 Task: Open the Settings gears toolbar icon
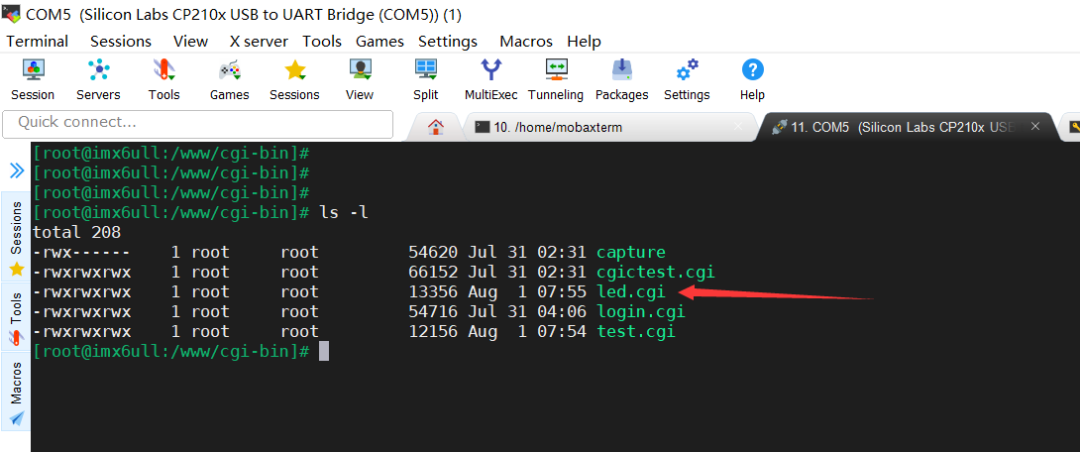click(687, 71)
